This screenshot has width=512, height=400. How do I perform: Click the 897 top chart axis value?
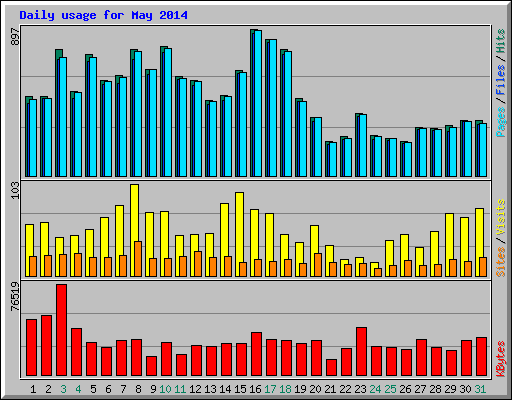pos(16,37)
